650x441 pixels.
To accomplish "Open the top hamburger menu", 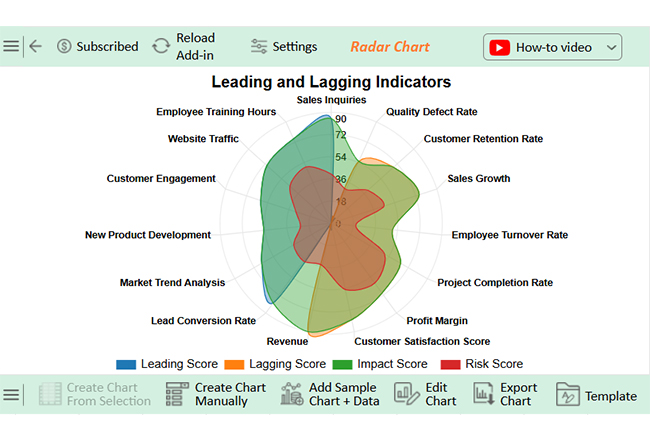I will [11, 46].
